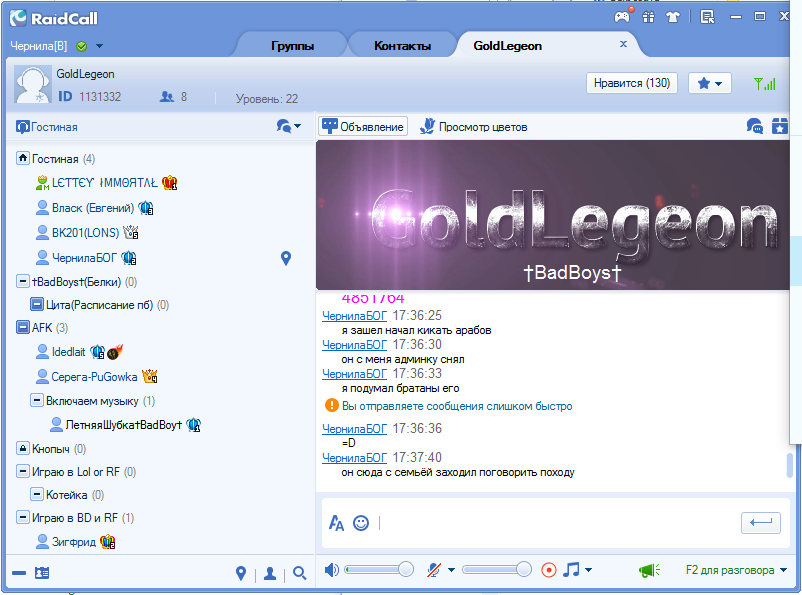
Task: Open the microphone options dropdown arrow
Action: 451,570
